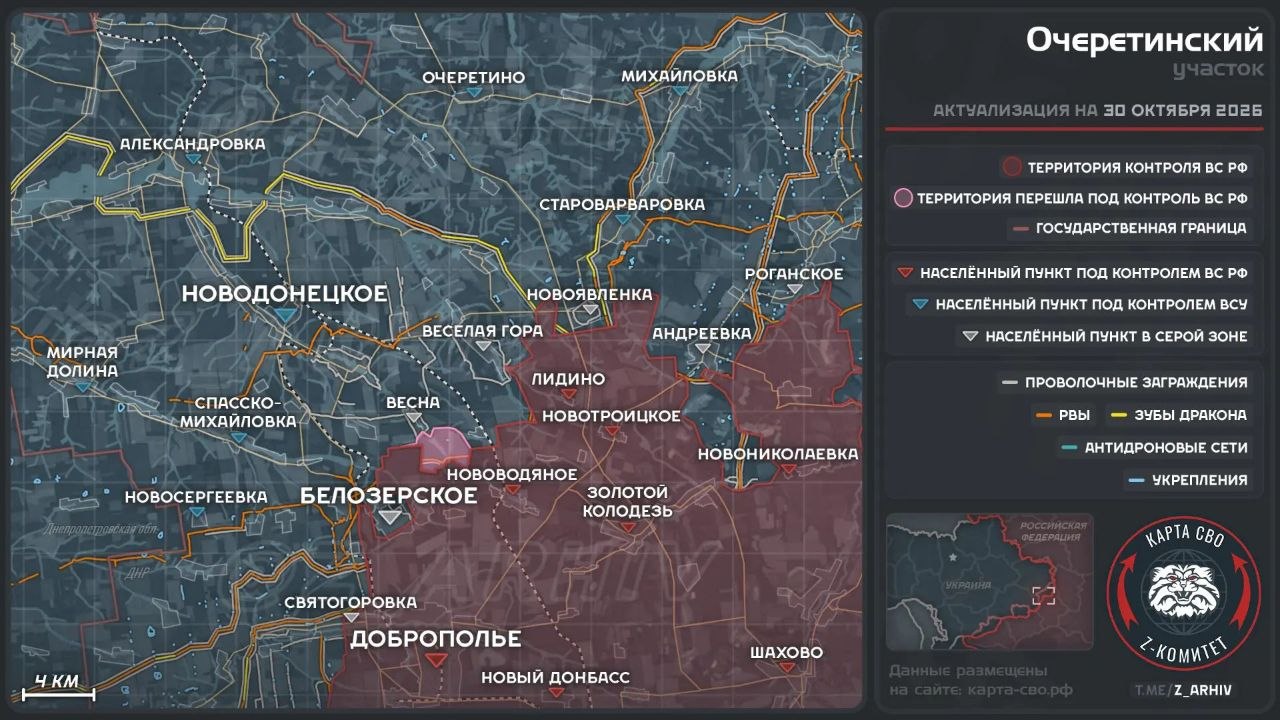
Task: Click the Очеретинский title heading
Action: click(1145, 40)
